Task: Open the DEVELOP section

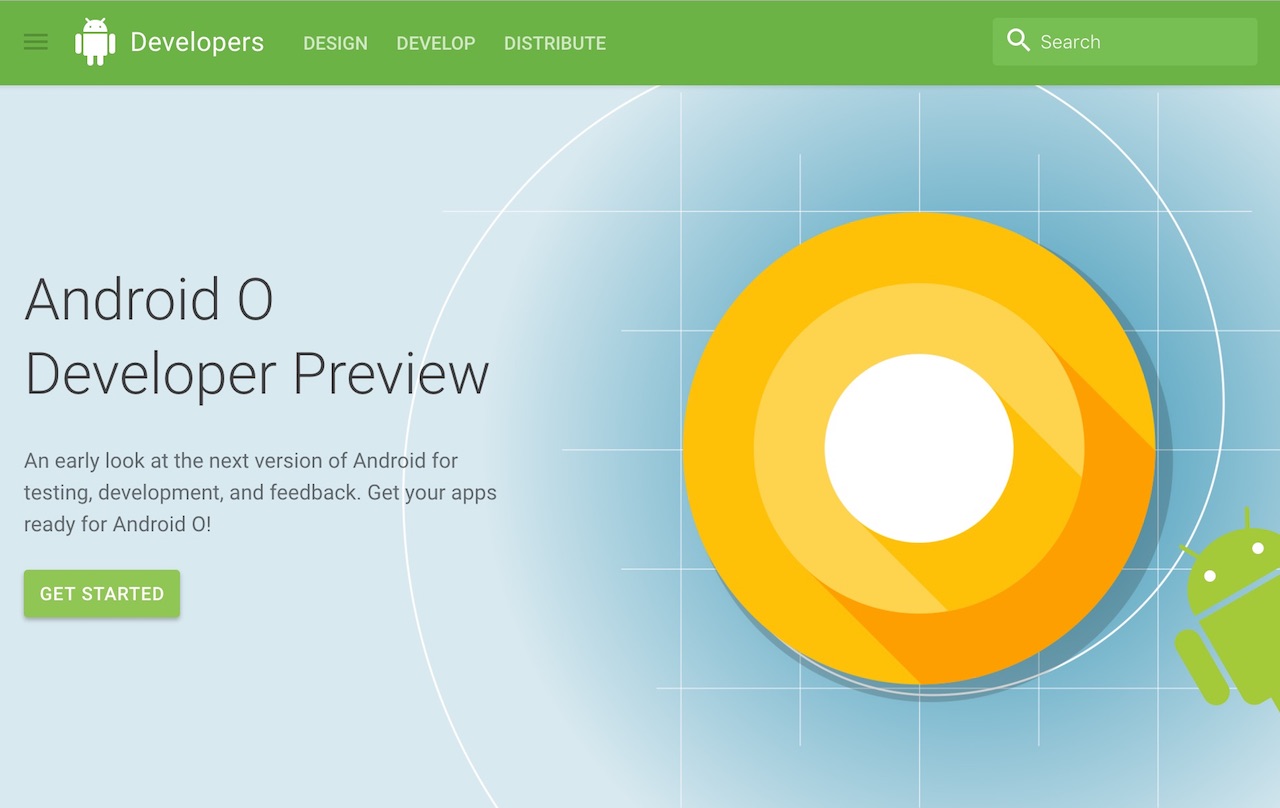Action: point(436,43)
